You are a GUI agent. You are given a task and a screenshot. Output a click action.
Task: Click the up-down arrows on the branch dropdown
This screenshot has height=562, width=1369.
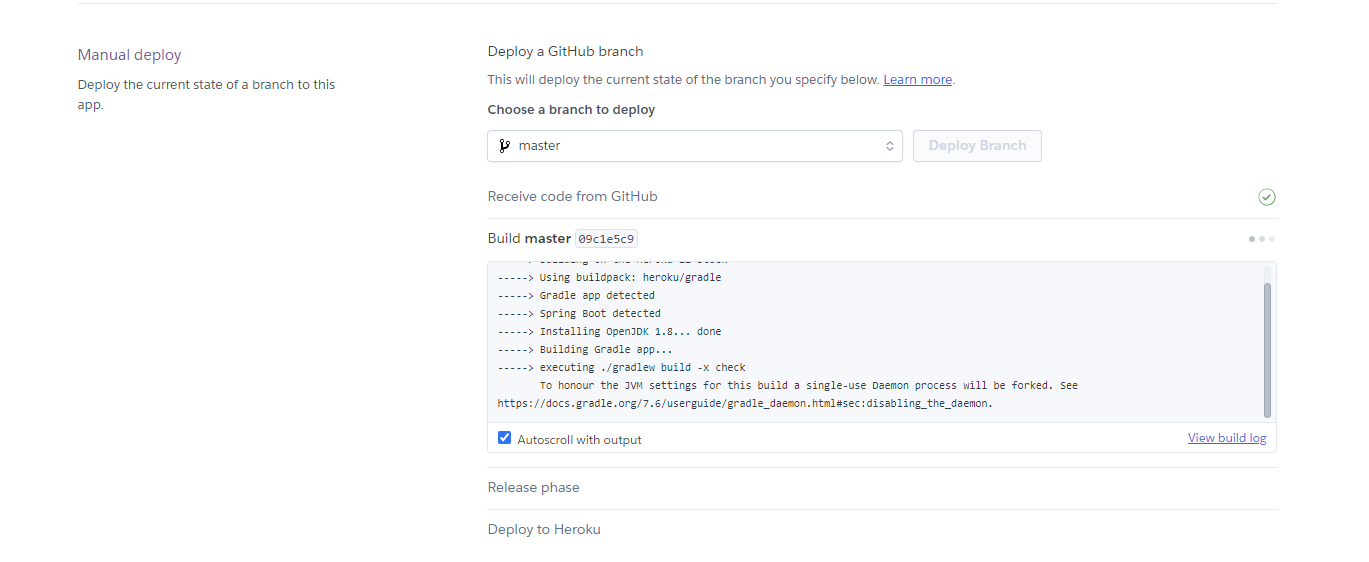click(890, 146)
